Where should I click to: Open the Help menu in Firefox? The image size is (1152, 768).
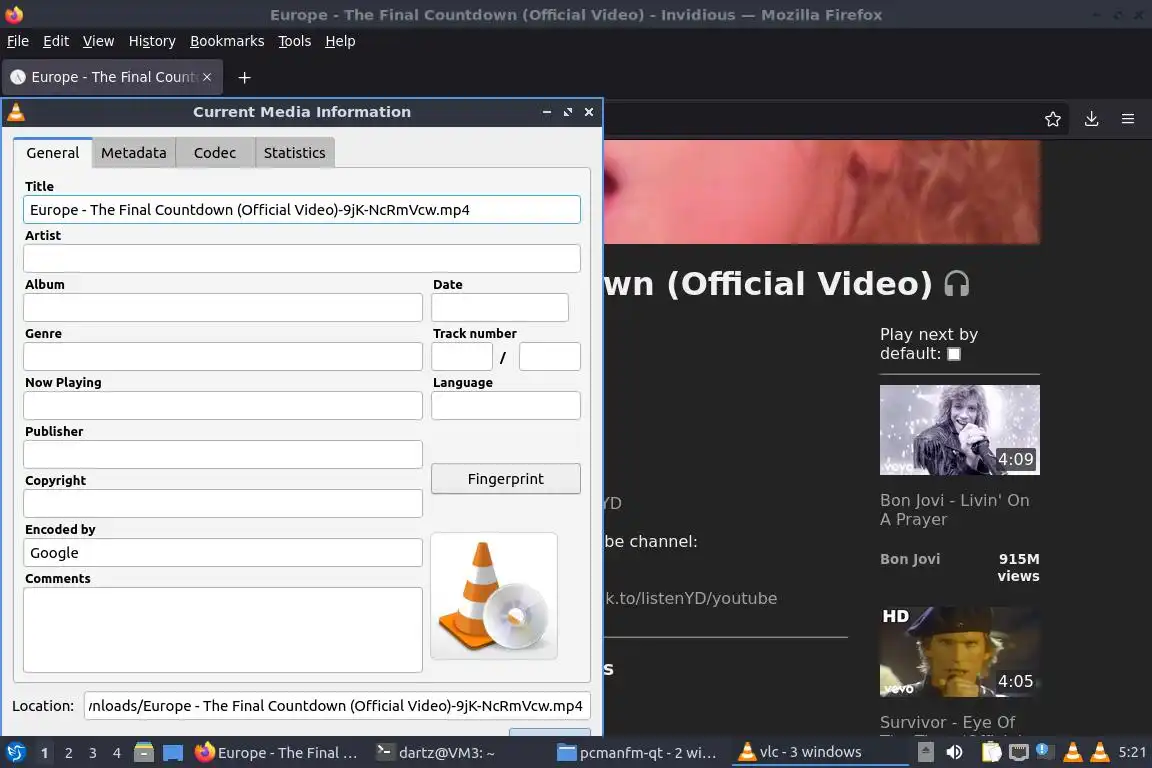pos(340,41)
